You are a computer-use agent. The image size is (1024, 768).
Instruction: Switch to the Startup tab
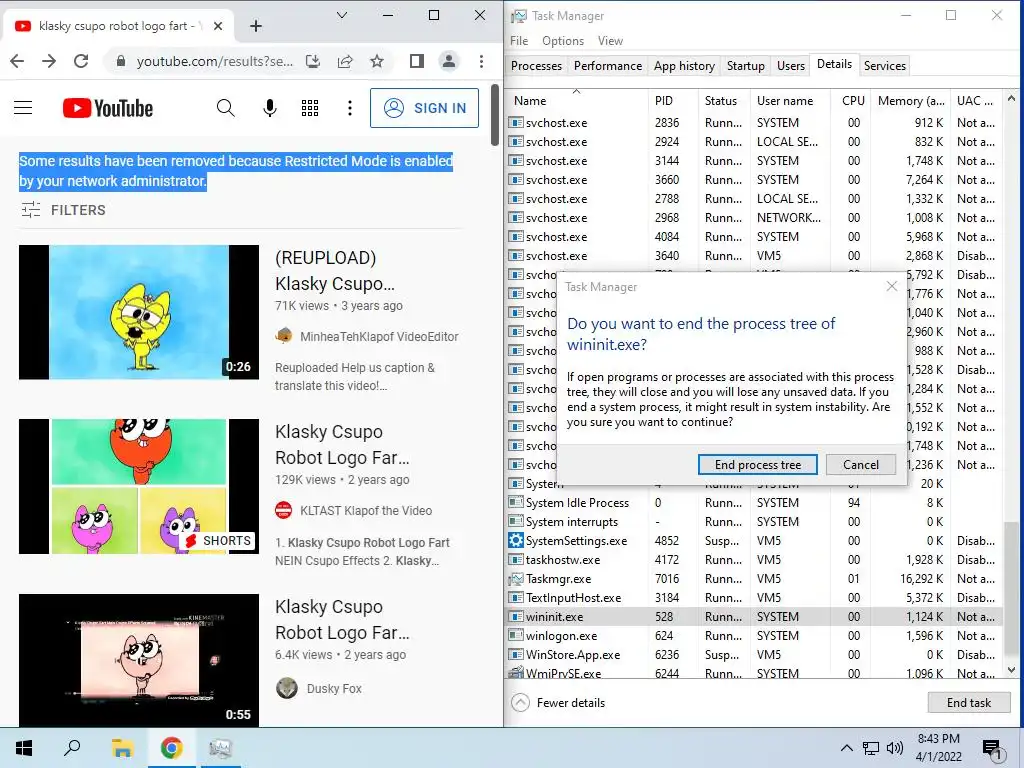[x=745, y=66]
